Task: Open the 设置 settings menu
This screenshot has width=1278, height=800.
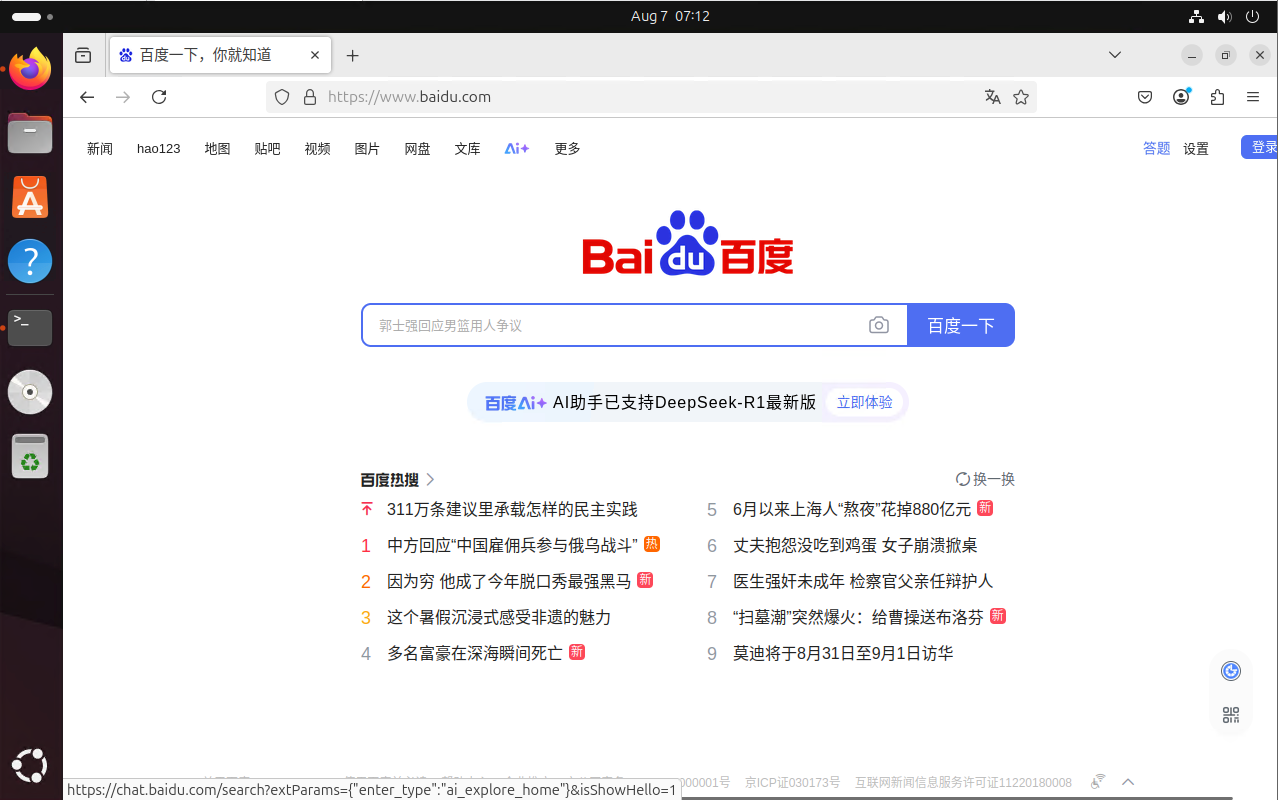Action: coord(1196,149)
